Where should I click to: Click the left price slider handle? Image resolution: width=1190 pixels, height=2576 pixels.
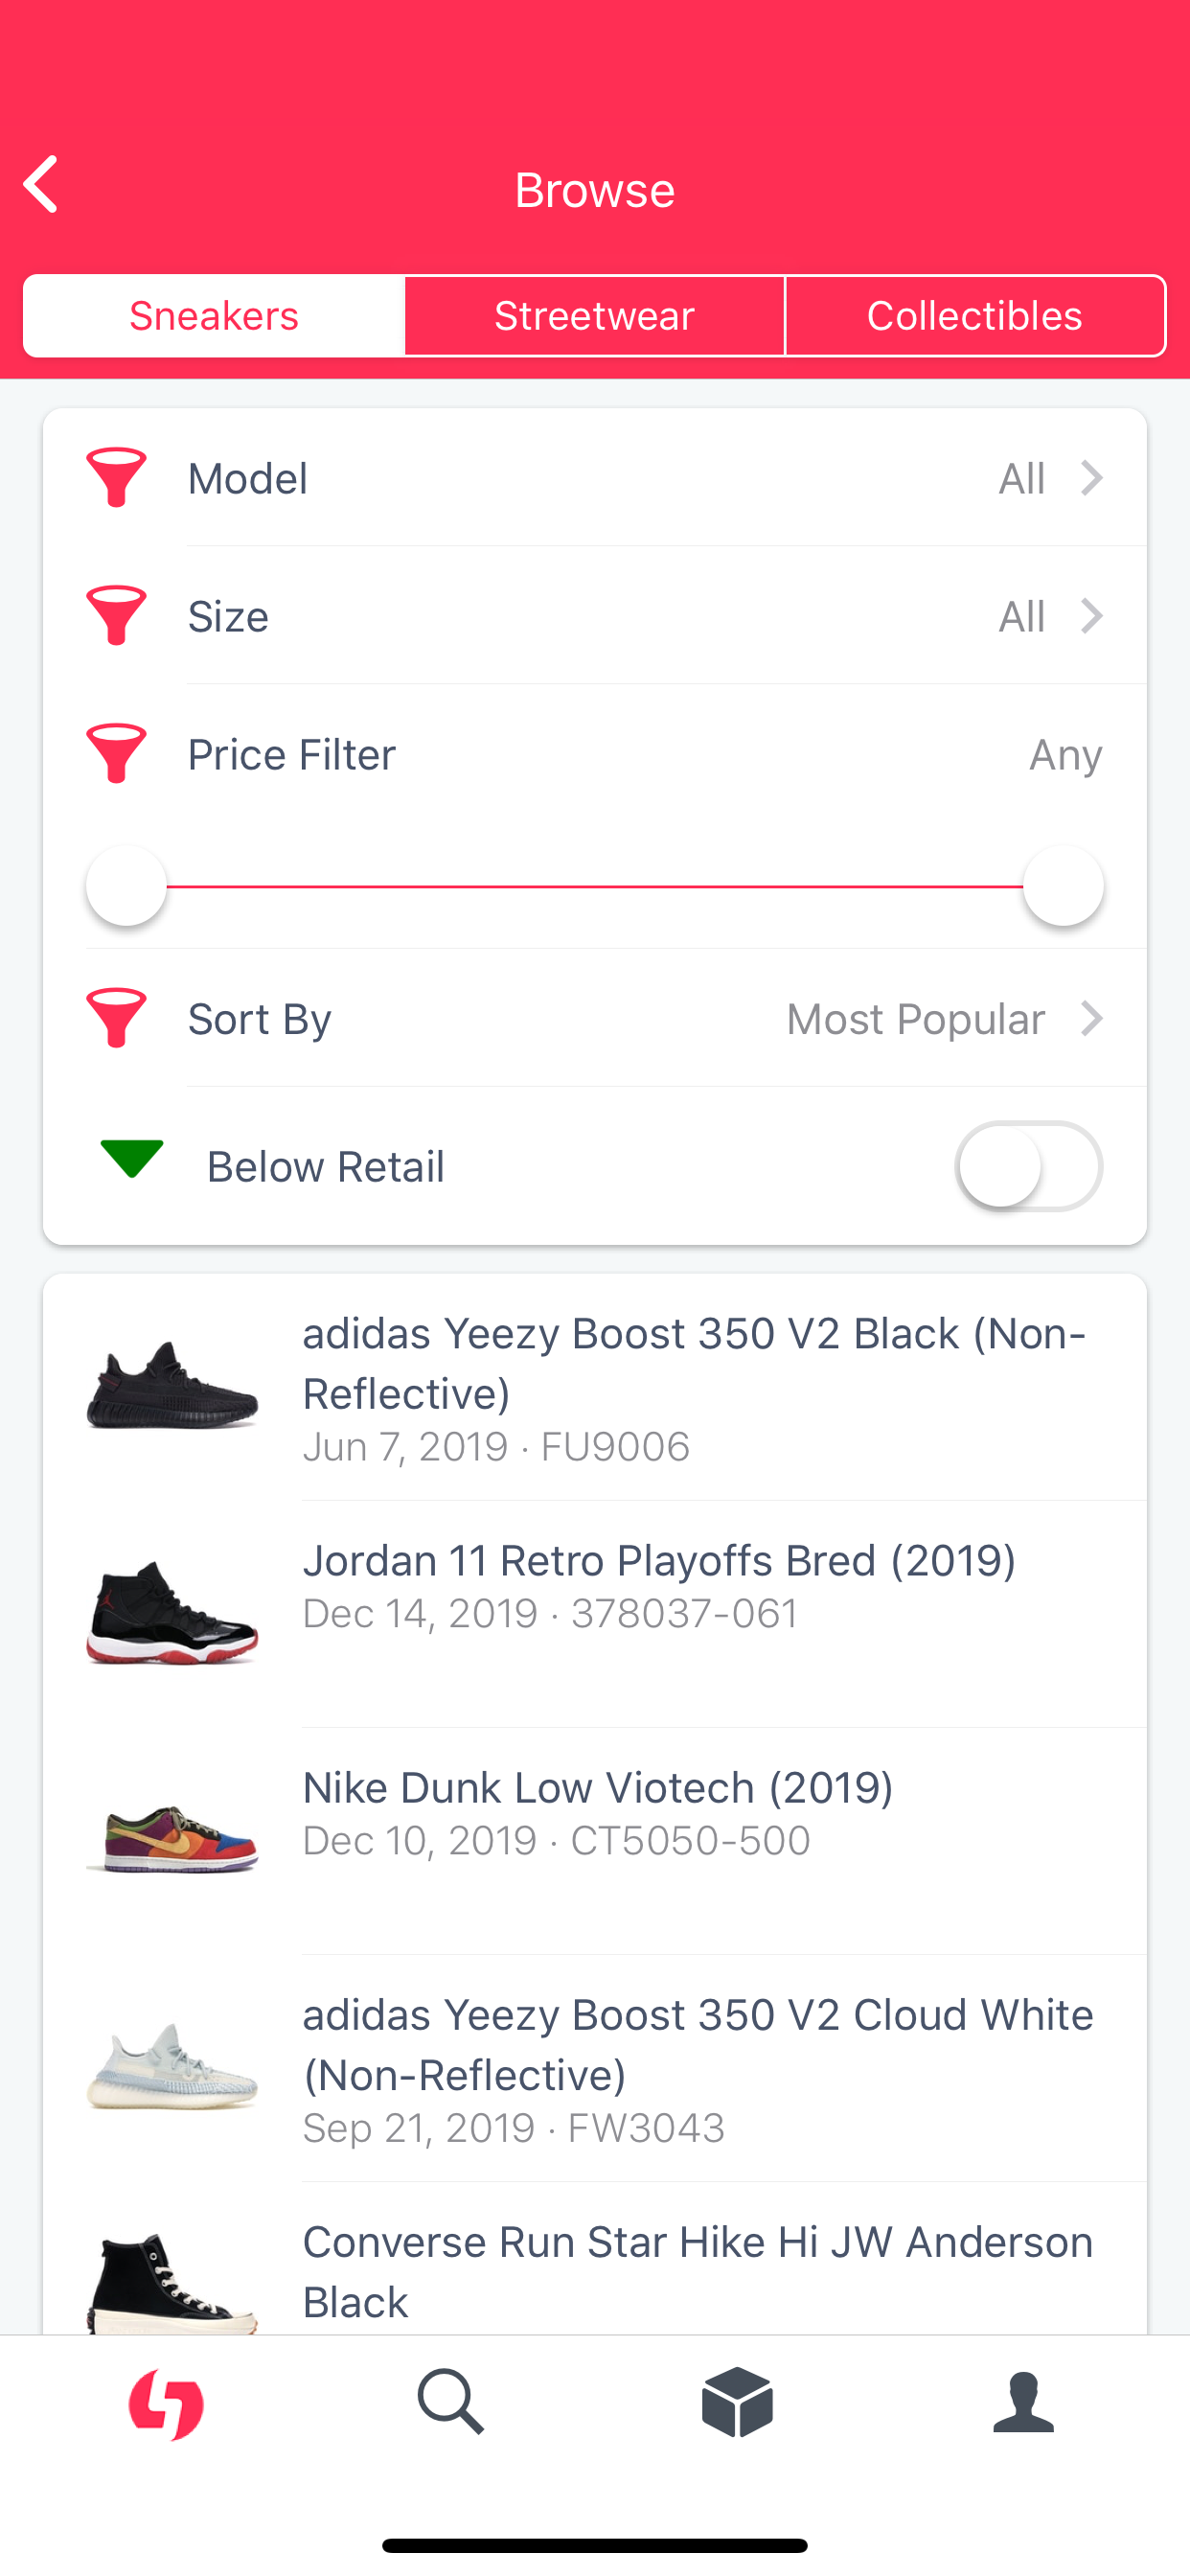pos(127,886)
